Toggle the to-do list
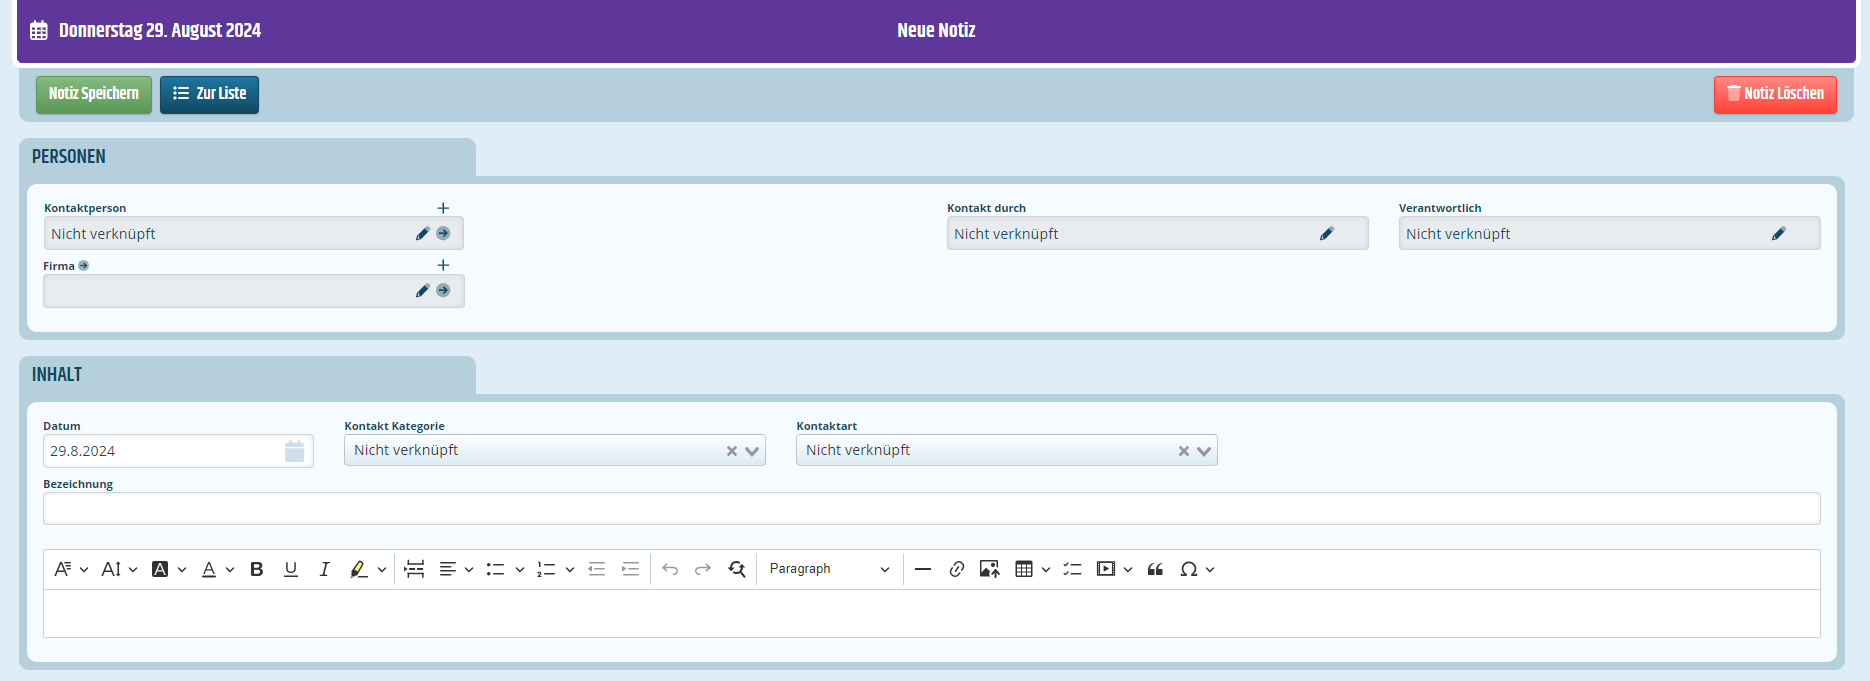The height and width of the screenshot is (681, 1870). [x=1072, y=569]
